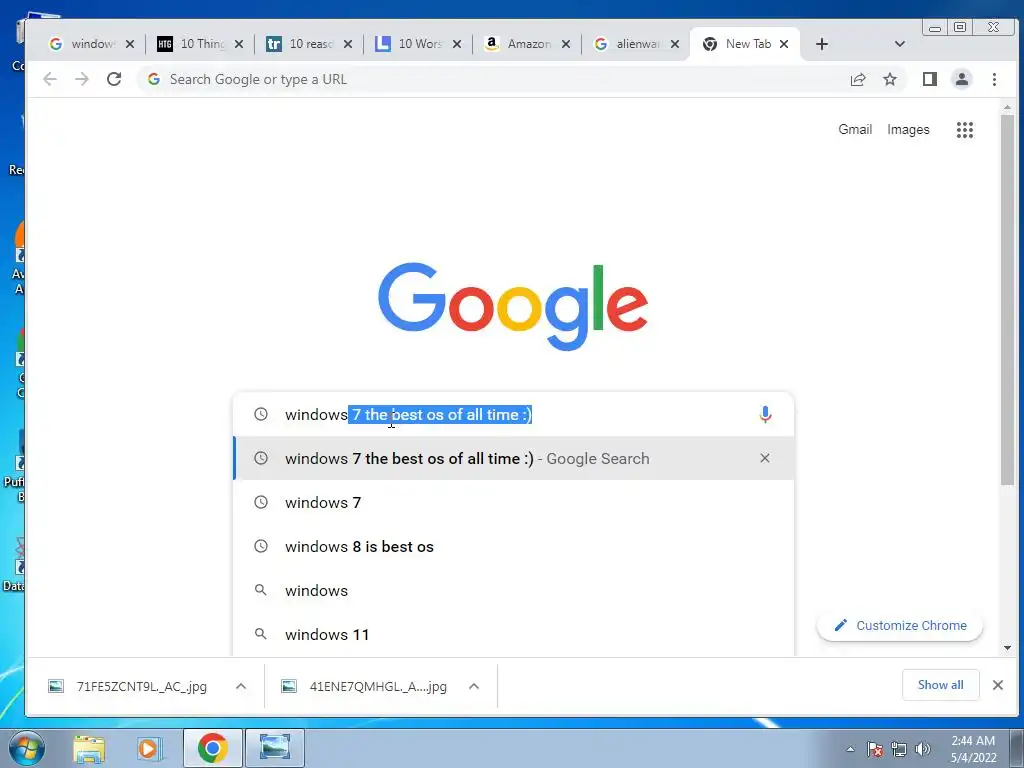The width and height of the screenshot is (1024, 768).
Task: Select suggestion 'windows 7 the best os of all time :)'
Action: [x=514, y=458]
